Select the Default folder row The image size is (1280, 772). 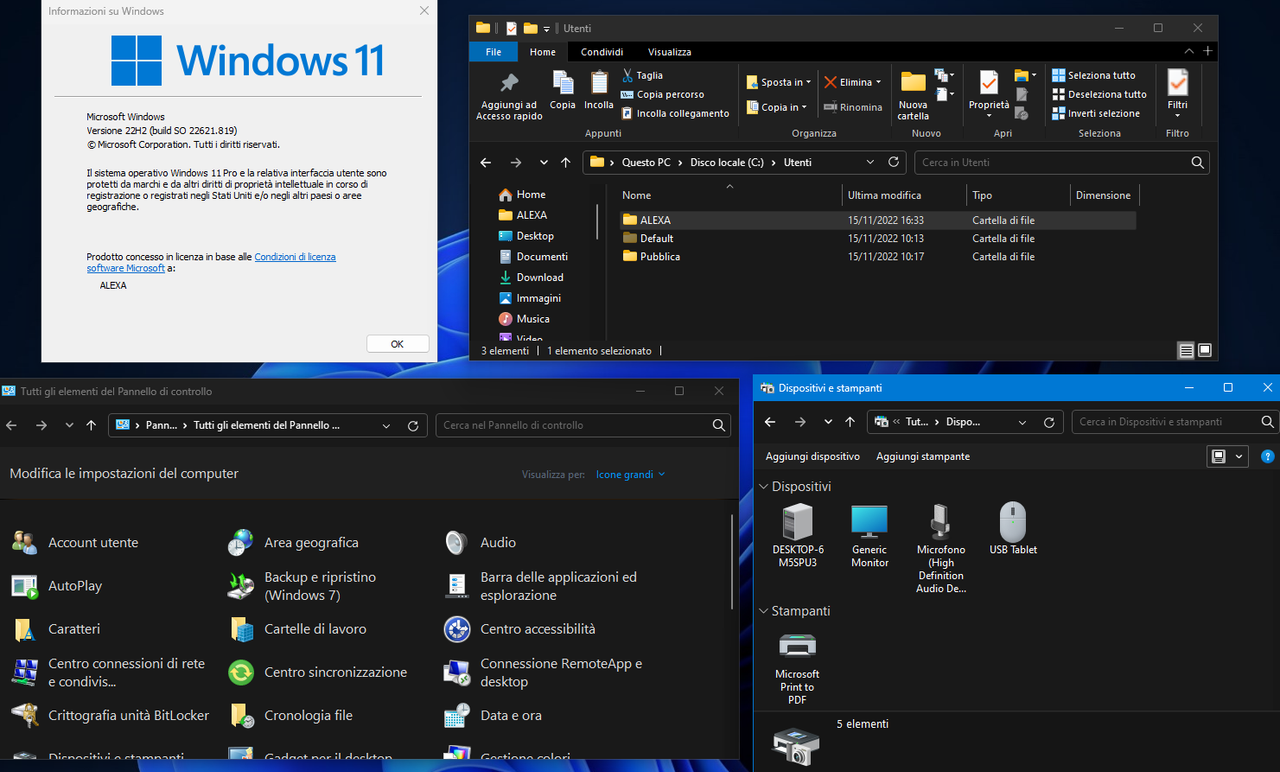point(877,238)
